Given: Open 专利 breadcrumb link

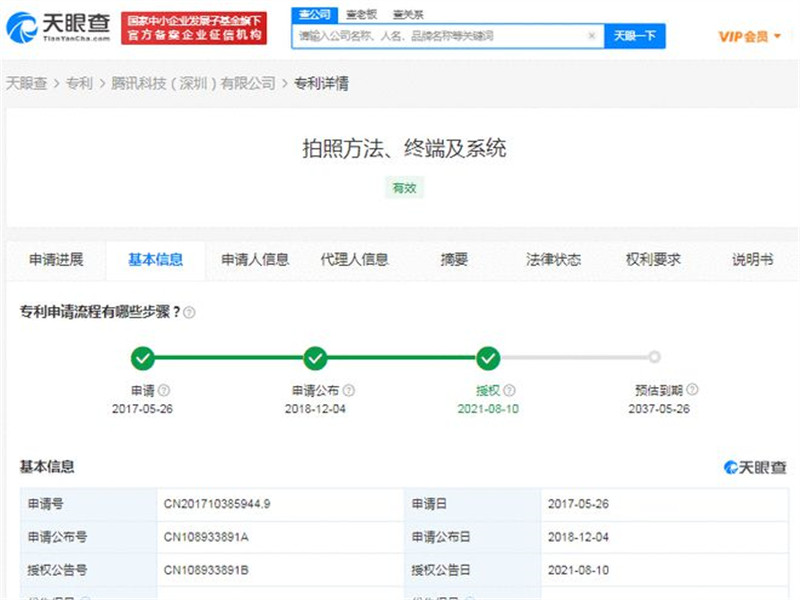Looking at the screenshot, I should (80, 83).
